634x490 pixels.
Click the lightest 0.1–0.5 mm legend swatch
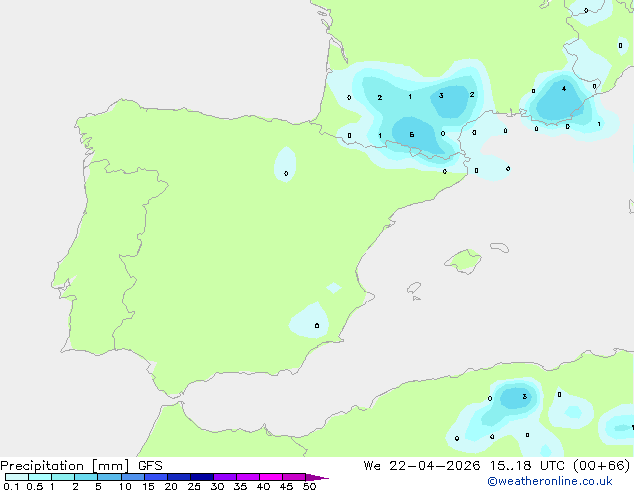pos(17,477)
